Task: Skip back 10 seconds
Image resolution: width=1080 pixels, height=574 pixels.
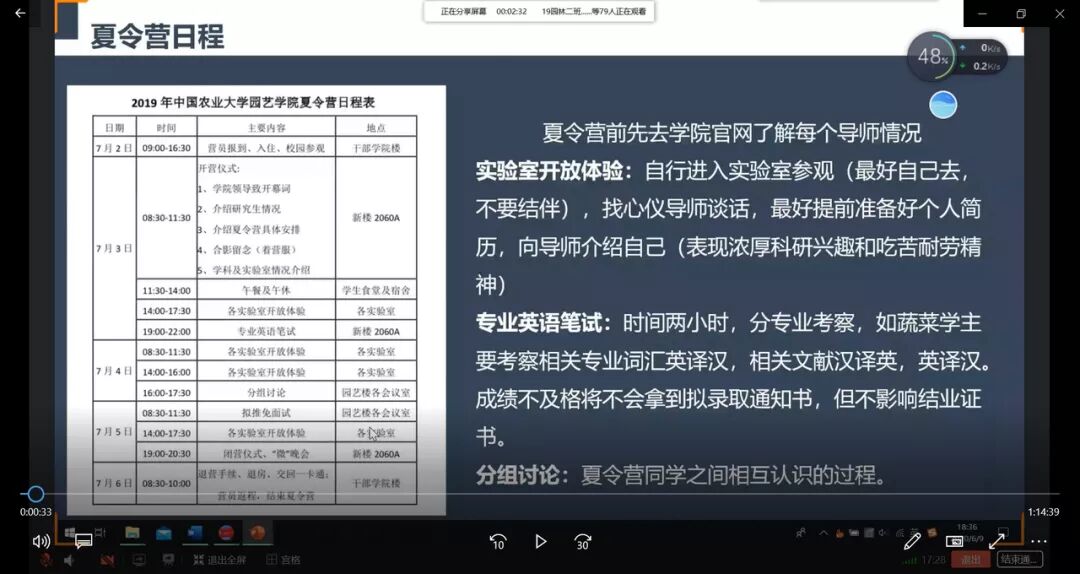Action: pos(497,542)
